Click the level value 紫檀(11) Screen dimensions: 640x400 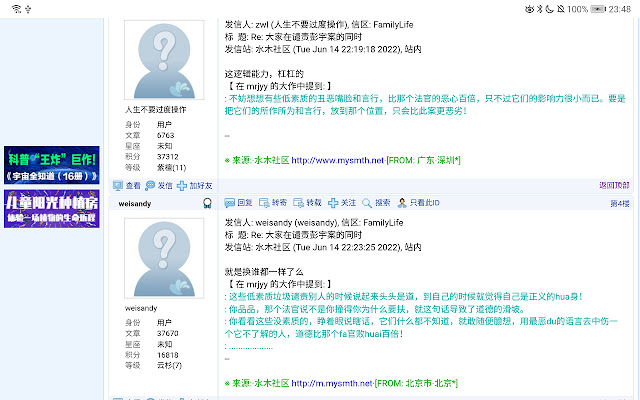(171, 167)
